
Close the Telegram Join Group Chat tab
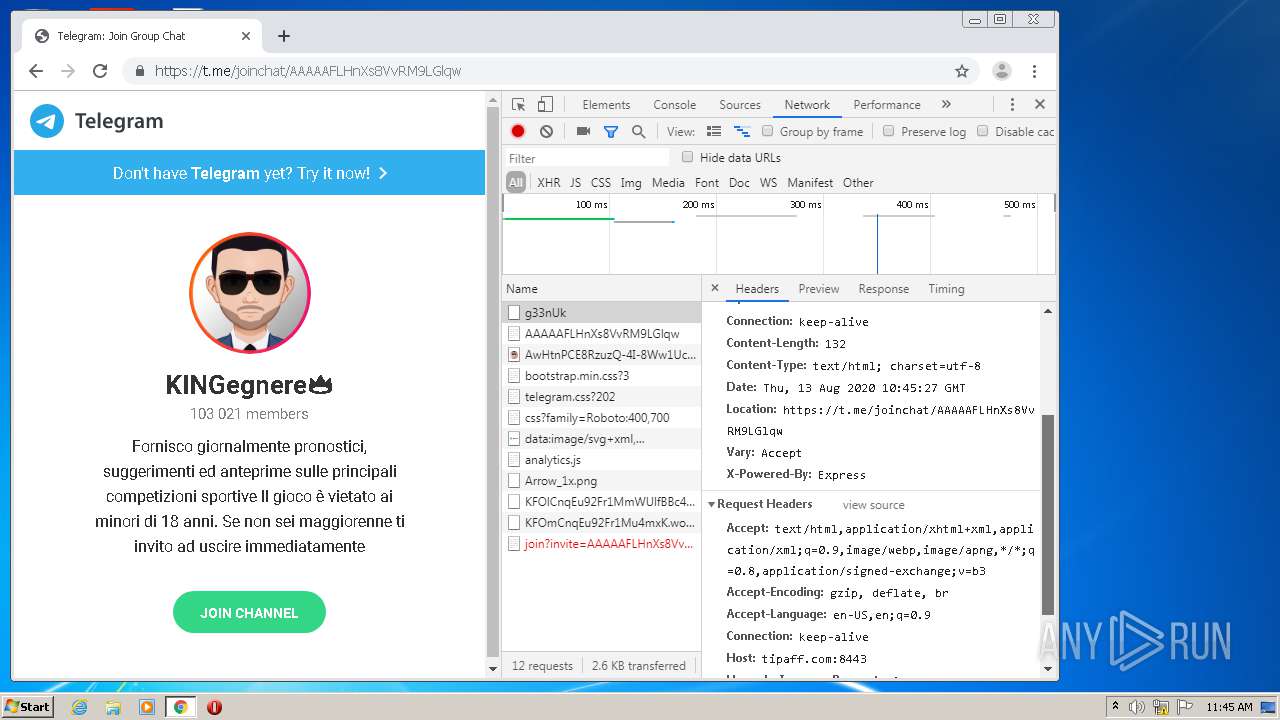pos(246,36)
